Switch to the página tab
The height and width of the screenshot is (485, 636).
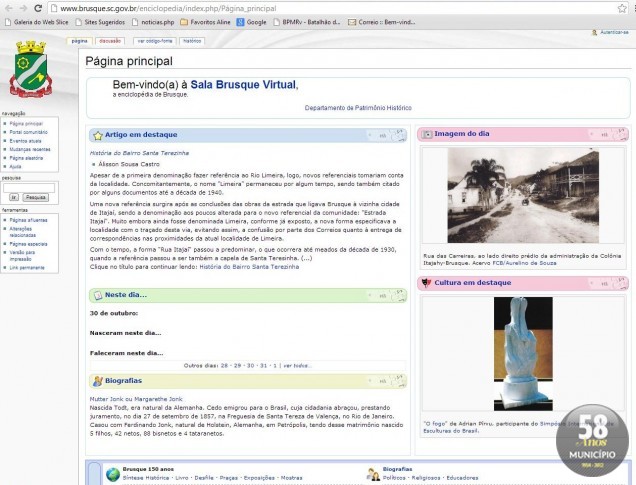[80, 41]
